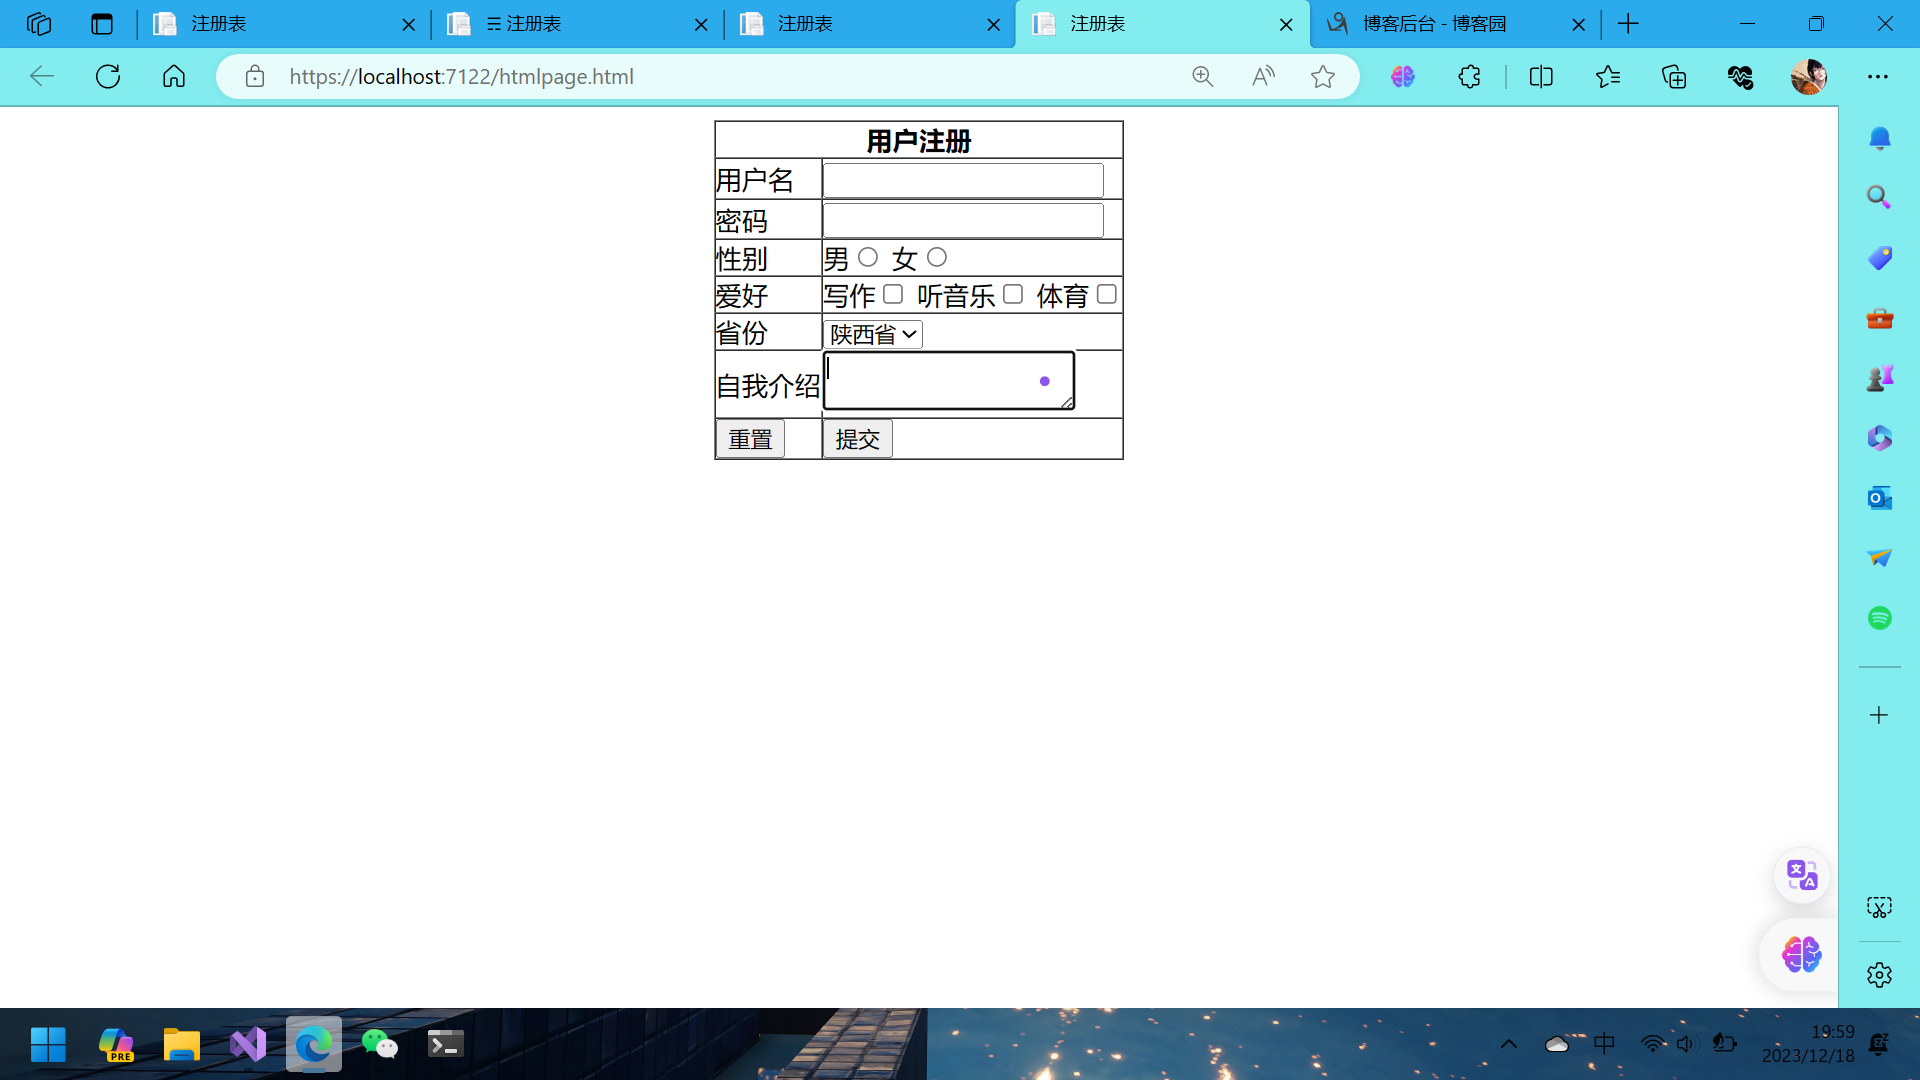
Task: Add page to favorites star icon
Action: coord(1323,77)
